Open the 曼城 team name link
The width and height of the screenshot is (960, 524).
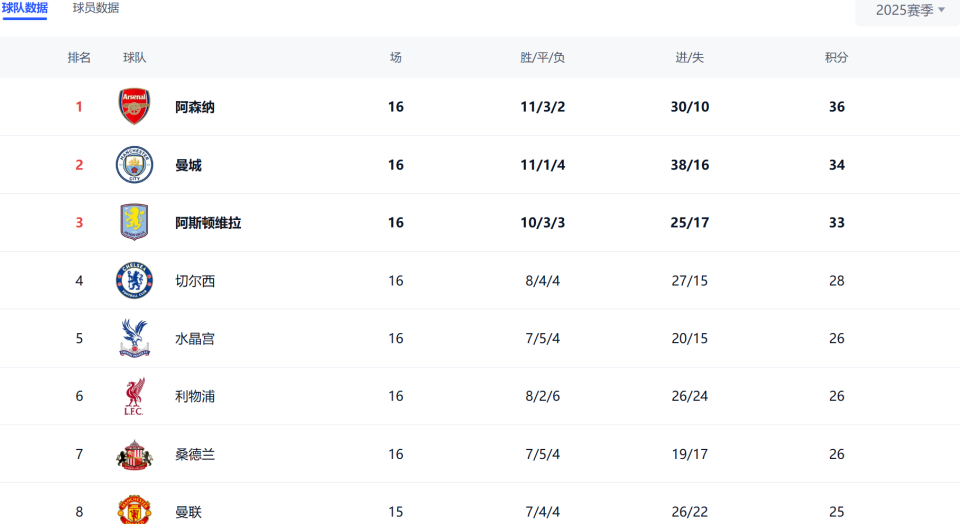coord(188,165)
